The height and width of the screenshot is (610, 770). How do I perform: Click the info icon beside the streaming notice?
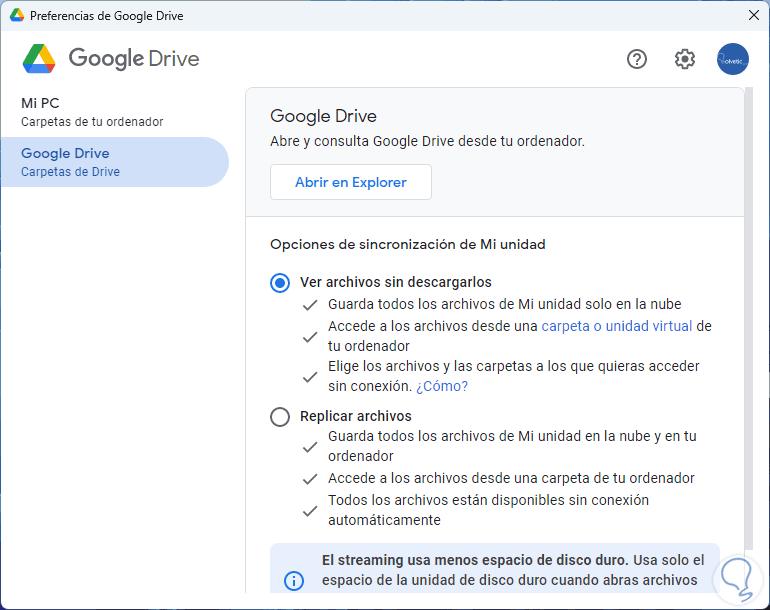coord(294,580)
